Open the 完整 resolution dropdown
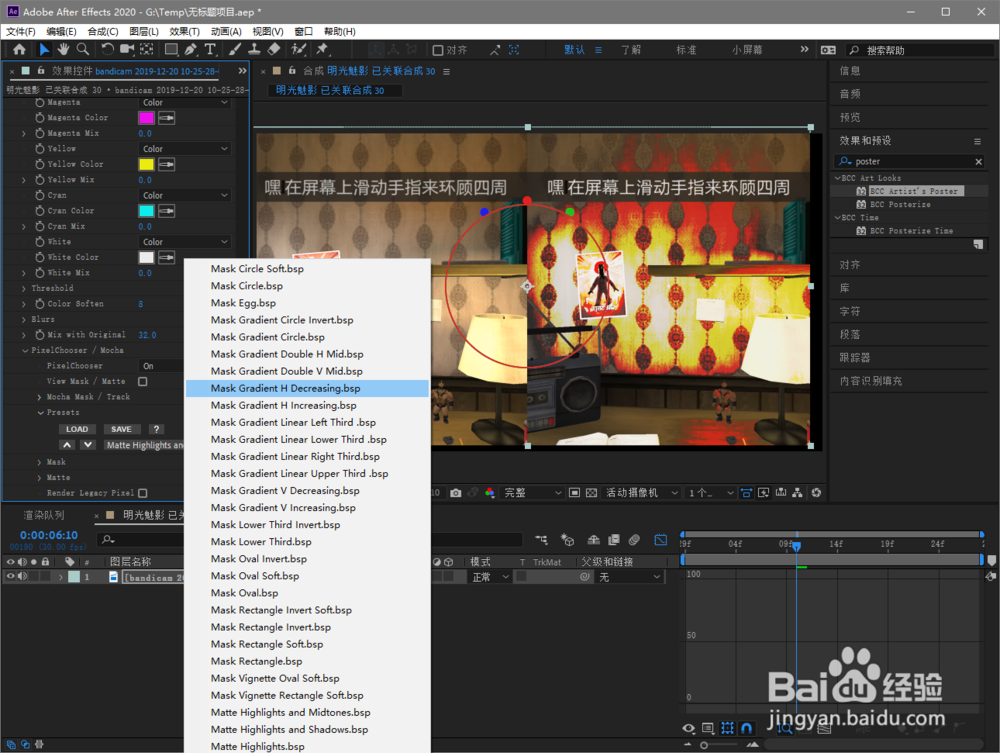Screen dimensions: 1000x753 (533, 493)
